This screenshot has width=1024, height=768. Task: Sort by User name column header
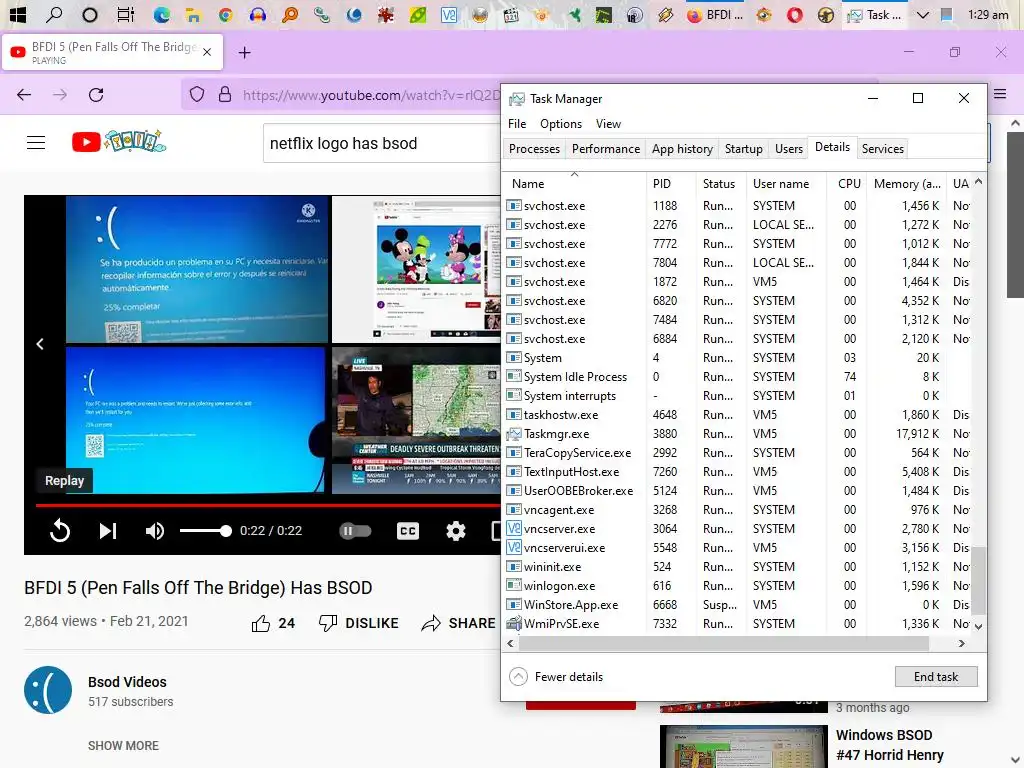pos(786,184)
